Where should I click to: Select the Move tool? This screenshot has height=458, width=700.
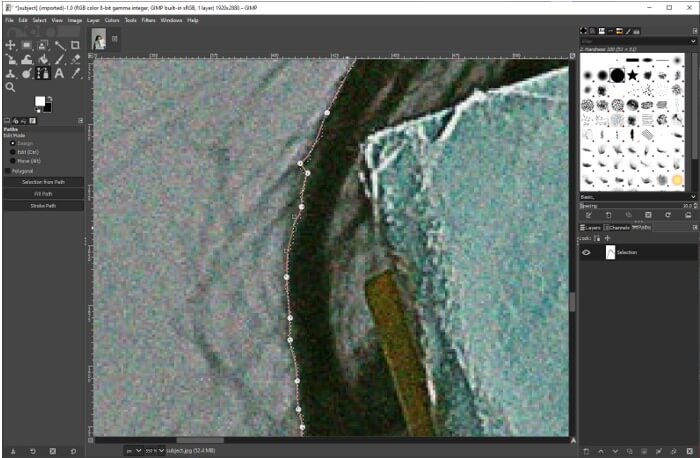(x=10, y=45)
